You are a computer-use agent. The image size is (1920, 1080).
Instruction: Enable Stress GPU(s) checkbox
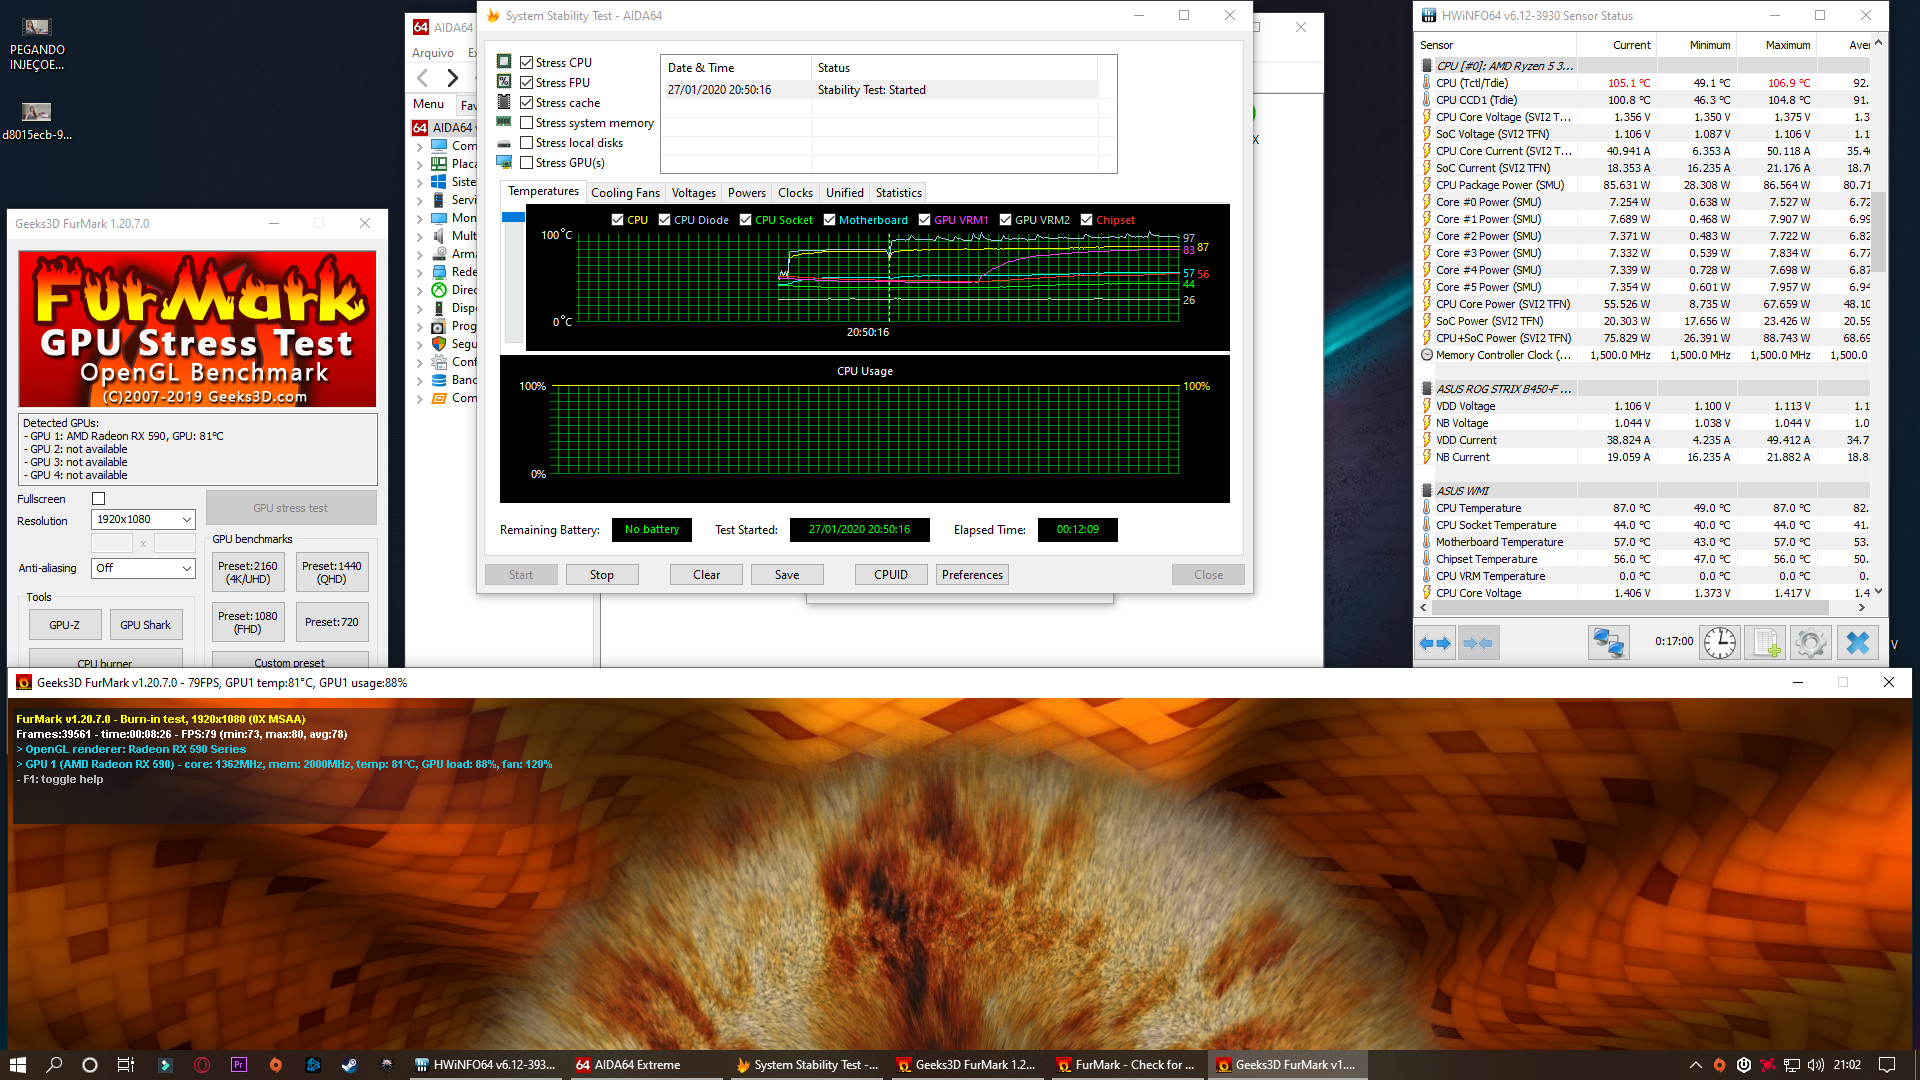point(526,163)
